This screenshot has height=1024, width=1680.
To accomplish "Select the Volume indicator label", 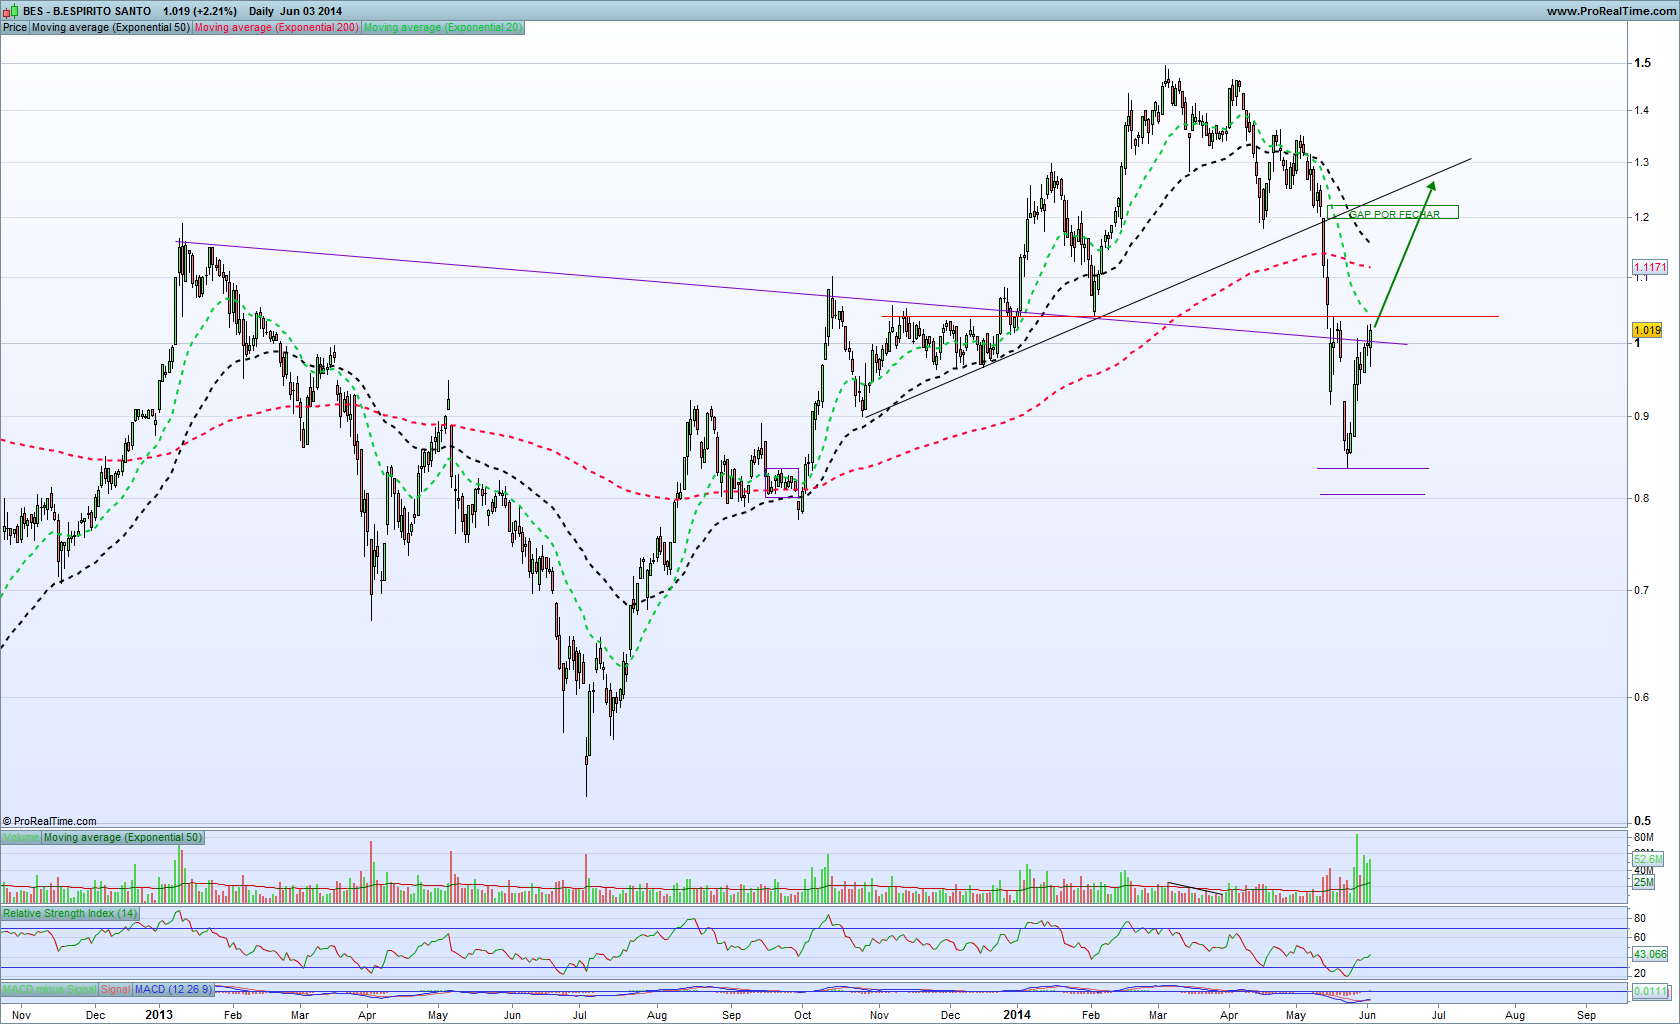I will [x=21, y=838].
